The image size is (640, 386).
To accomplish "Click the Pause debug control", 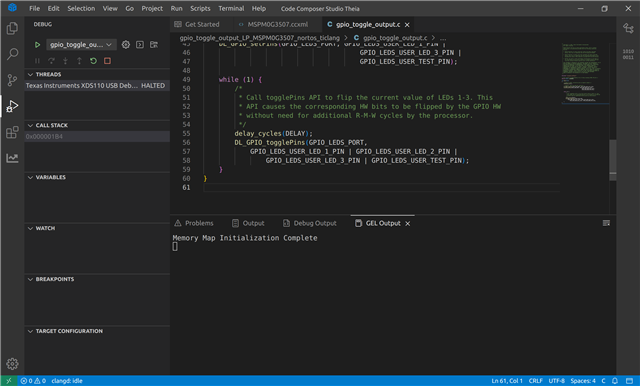I will point(37,61).
